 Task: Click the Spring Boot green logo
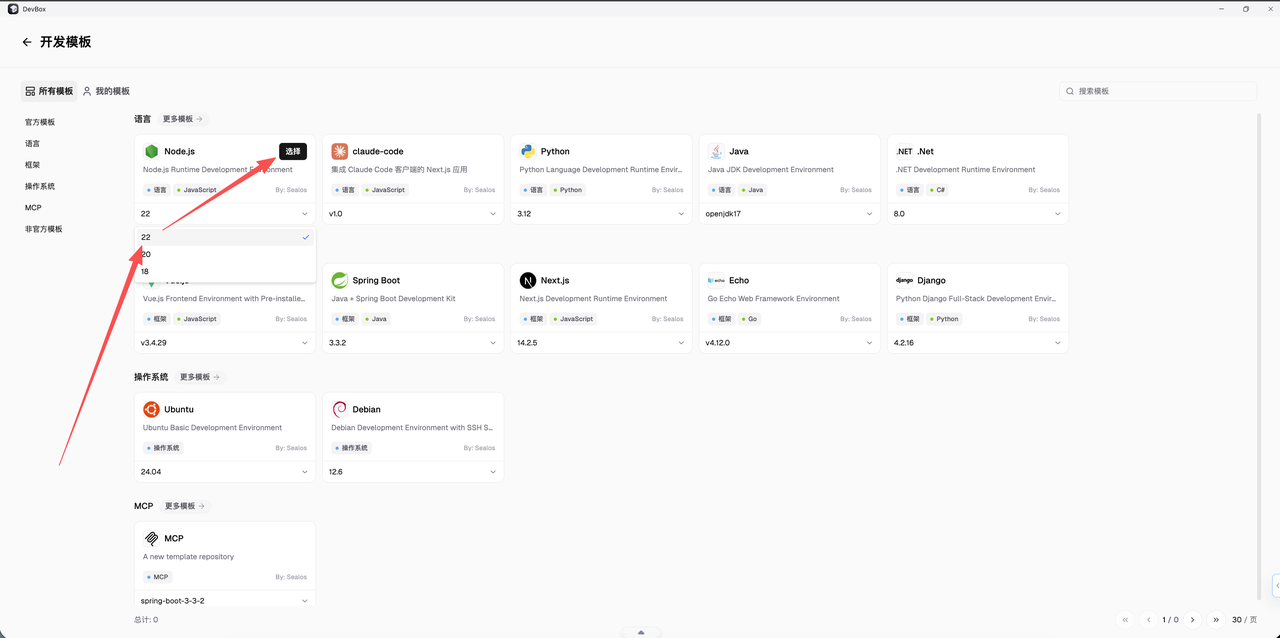coord(340,280)
